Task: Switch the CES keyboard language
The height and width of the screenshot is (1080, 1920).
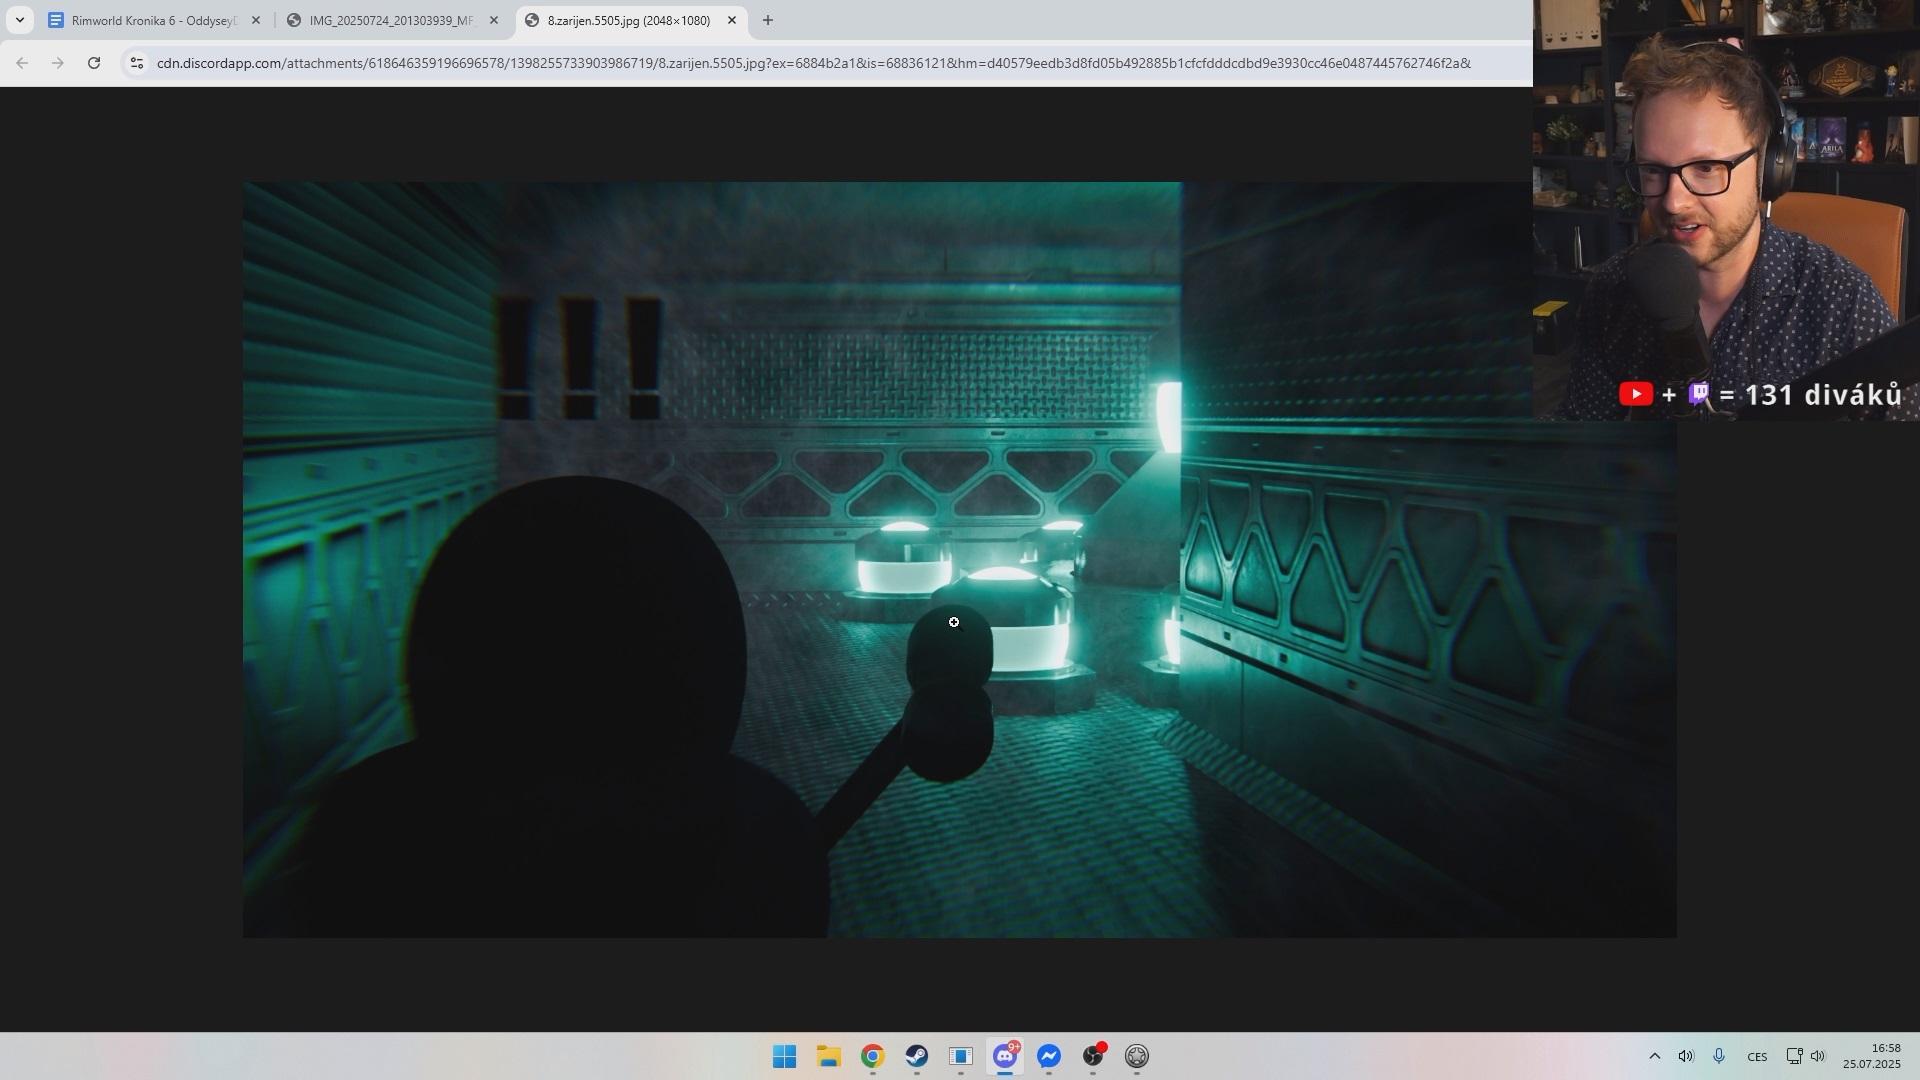Action: 1757,1056
